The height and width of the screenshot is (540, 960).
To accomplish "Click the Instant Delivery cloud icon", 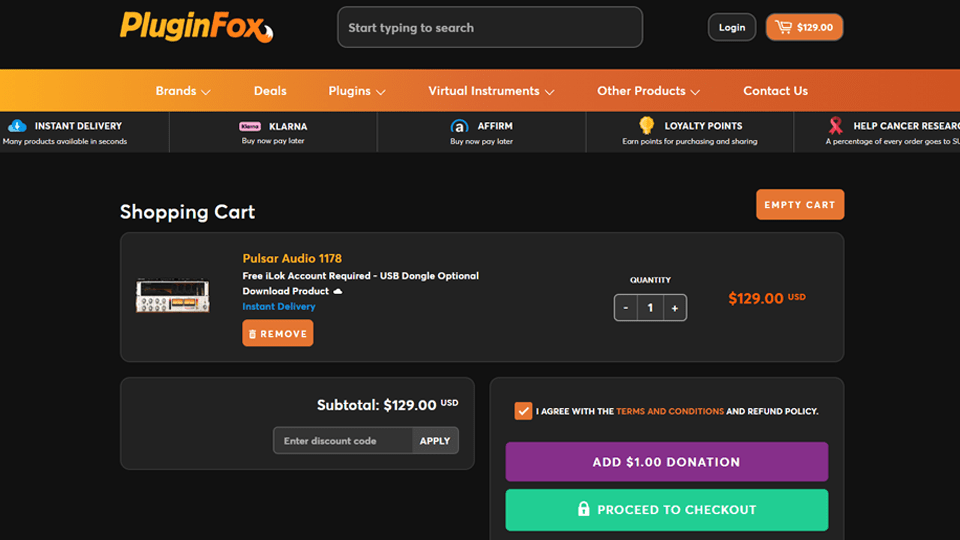I will click(x=17, y=126).
